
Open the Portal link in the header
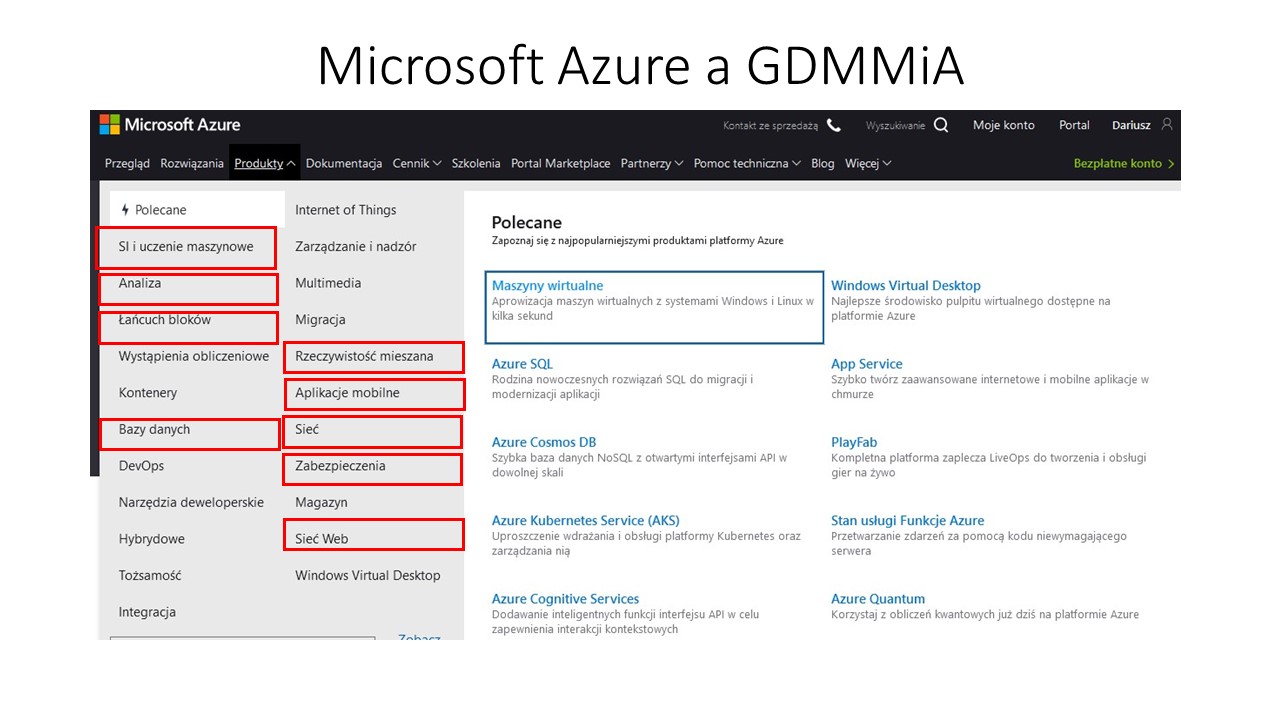point(1075,125)
